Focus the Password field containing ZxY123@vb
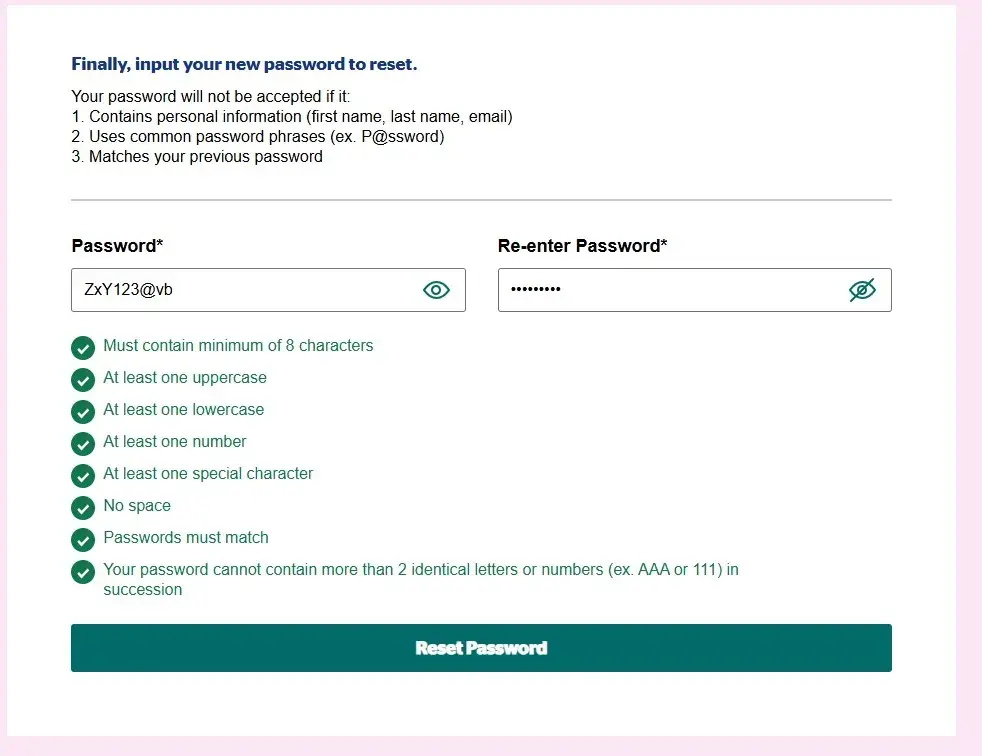Image resolution: width=982 pixels, height=756 pixels. pos(240,290)
